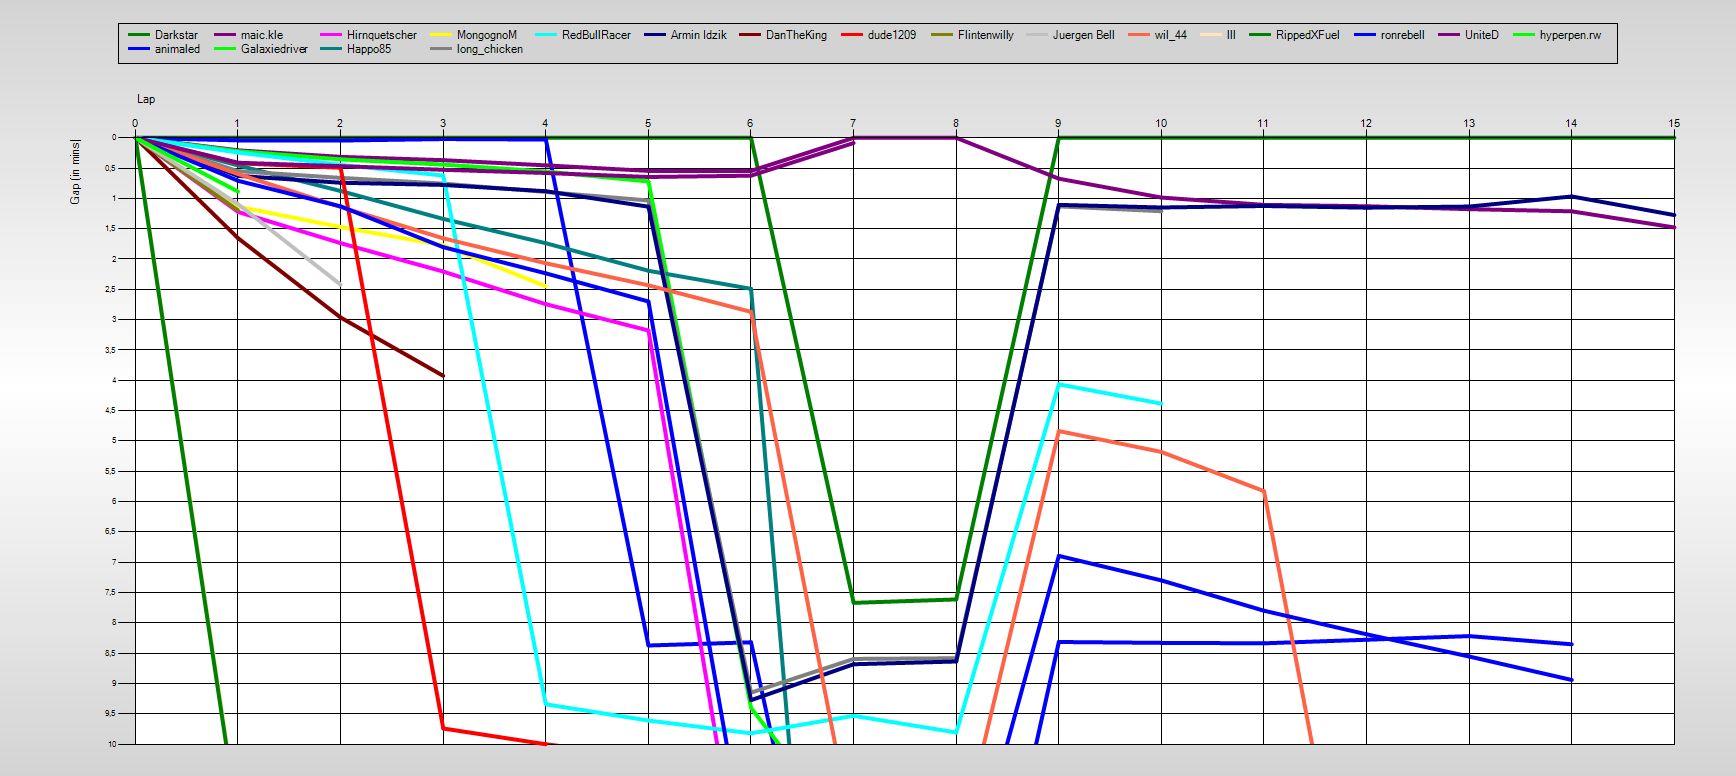Select the animaled legend label

click(177, 49)
